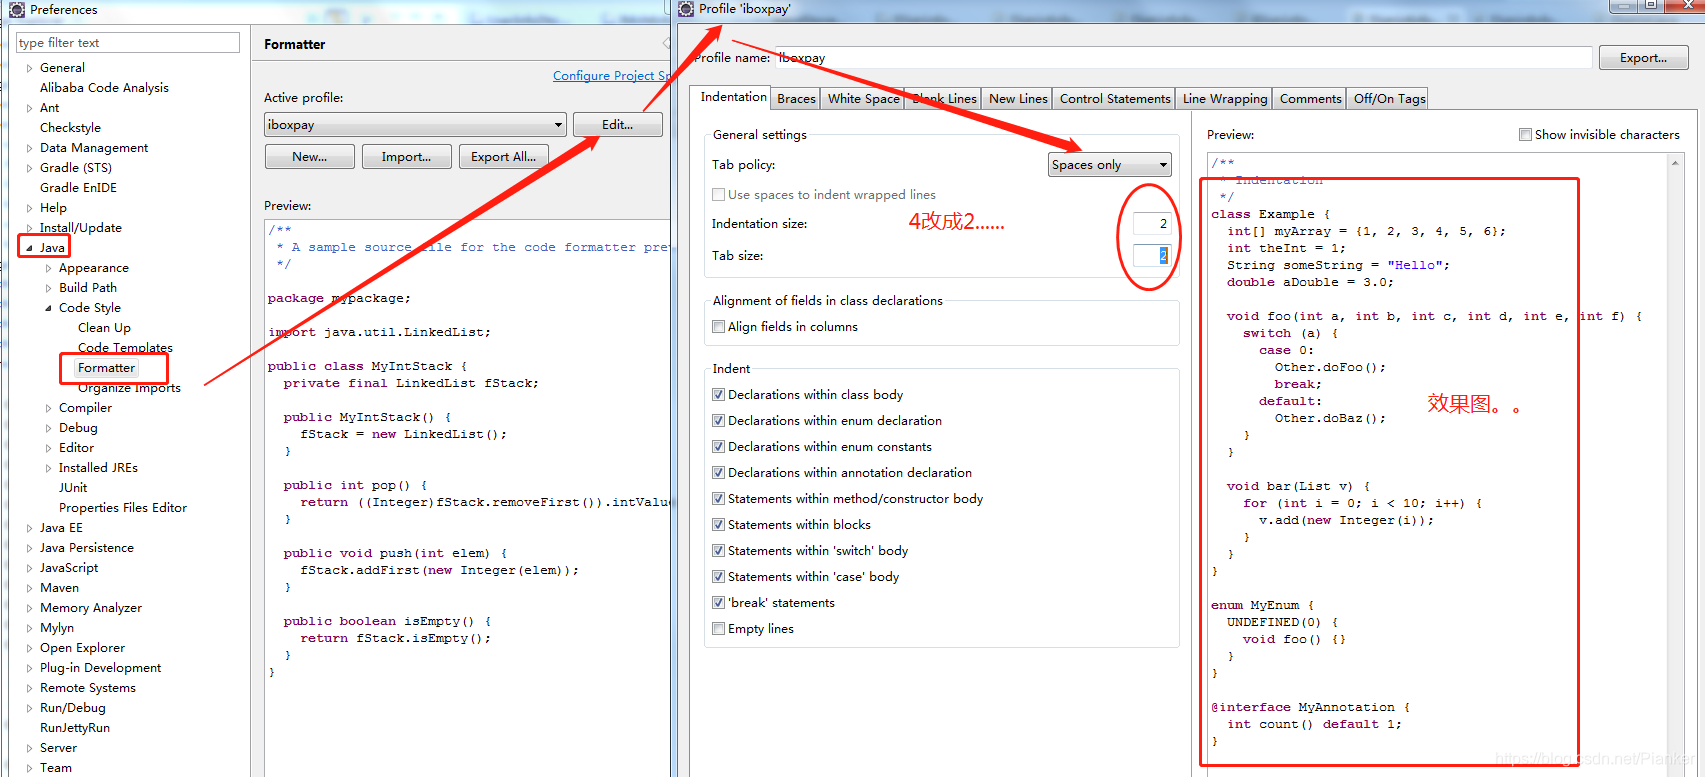
Task: Switch to the White Space tab
Action: (863, 99)
